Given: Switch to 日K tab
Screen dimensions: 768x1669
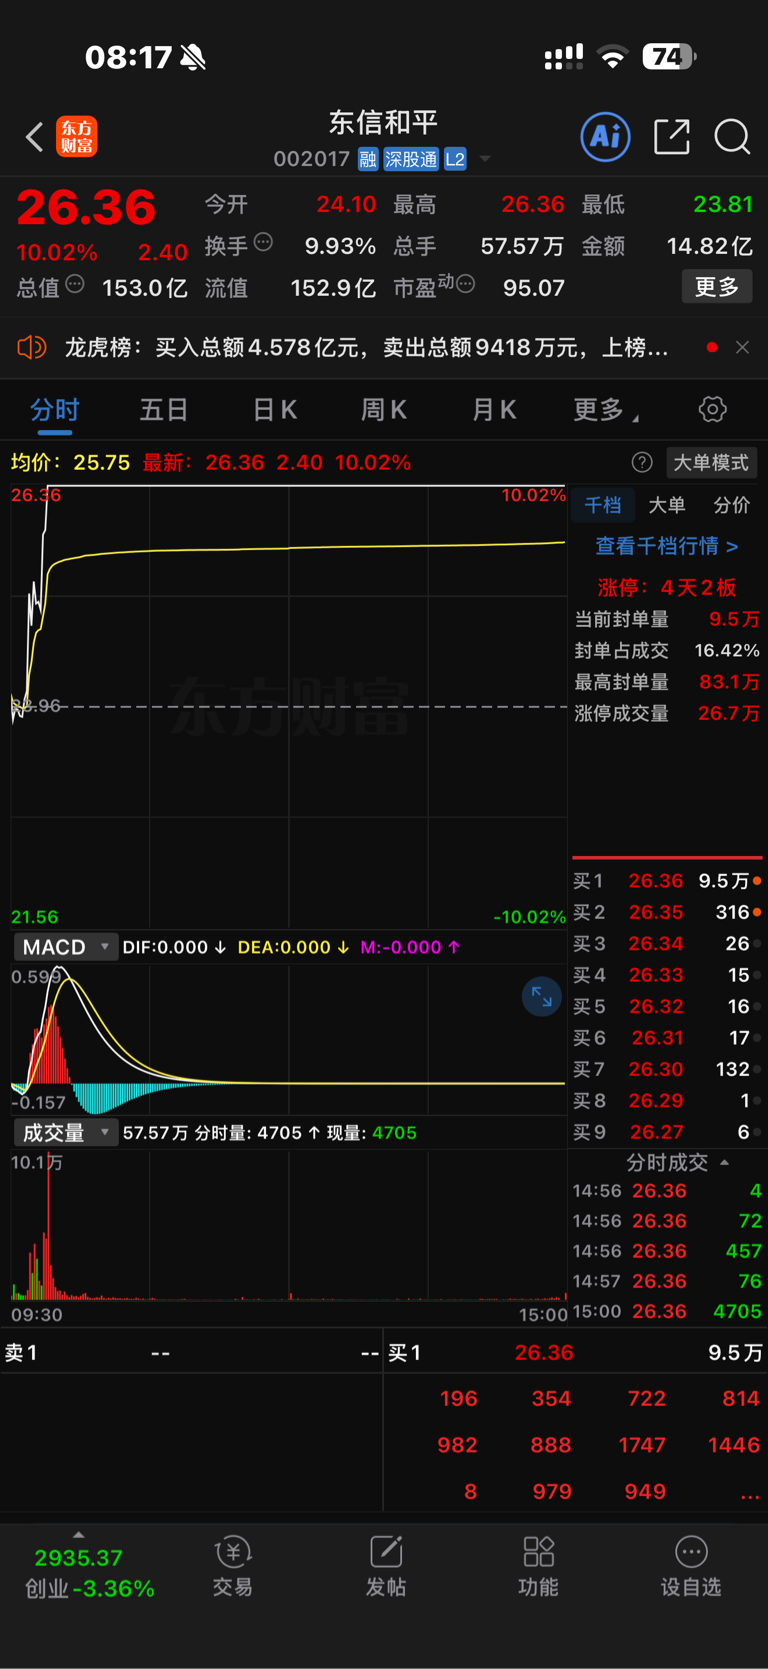Looking at the screenshot, I should (x=274, y=409).
